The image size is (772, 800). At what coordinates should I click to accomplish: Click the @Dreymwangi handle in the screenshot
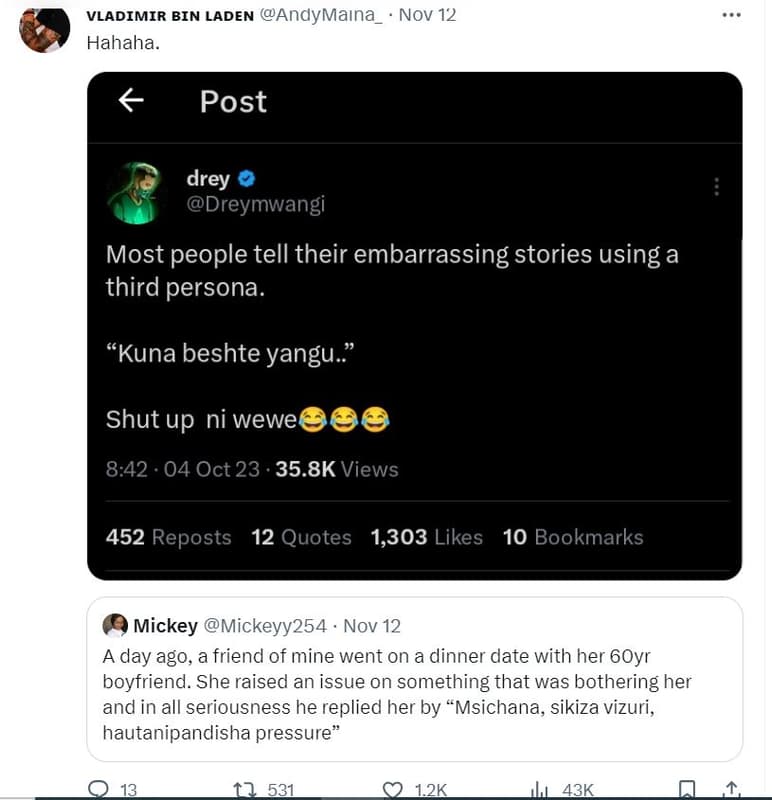(255, 205)
